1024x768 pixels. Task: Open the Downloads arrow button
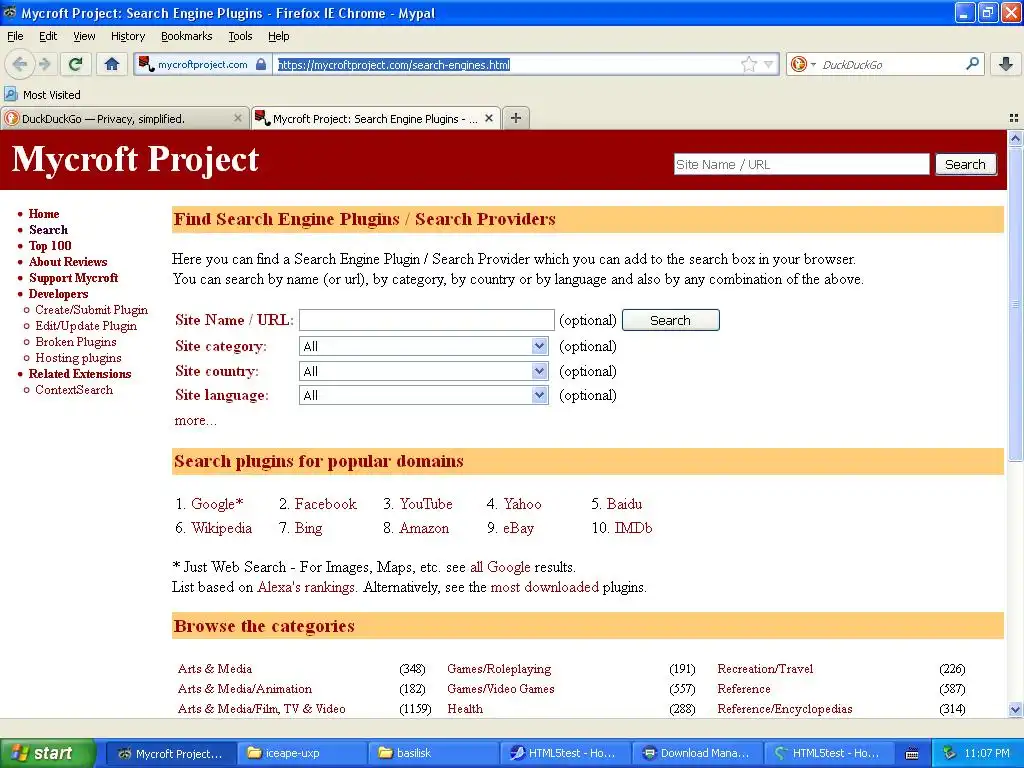[x=1006, y=64]
